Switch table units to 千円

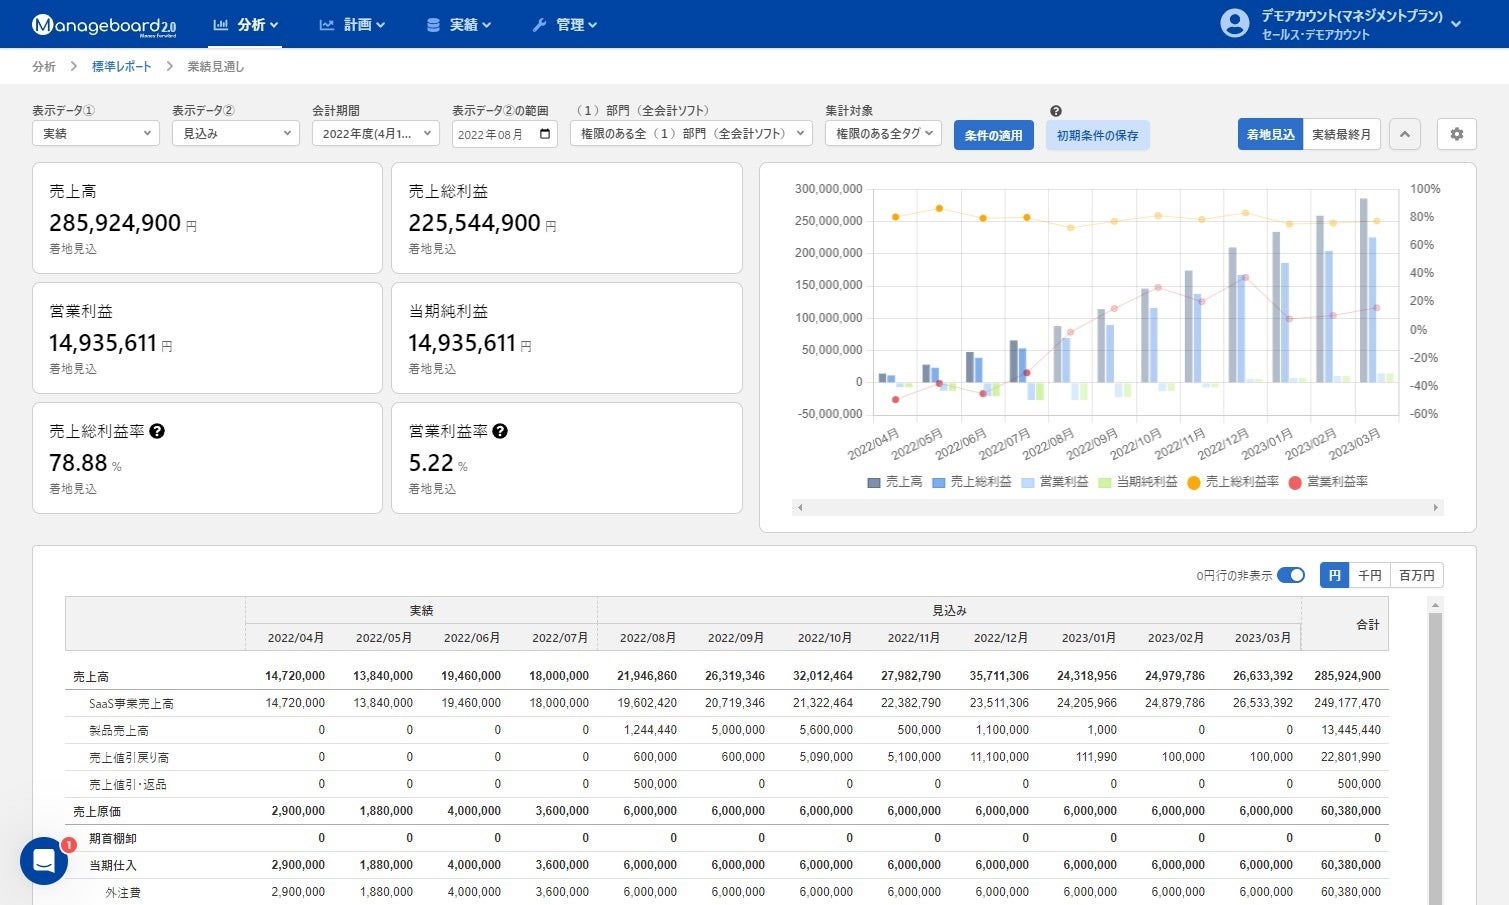click(x=1369, y=575)
